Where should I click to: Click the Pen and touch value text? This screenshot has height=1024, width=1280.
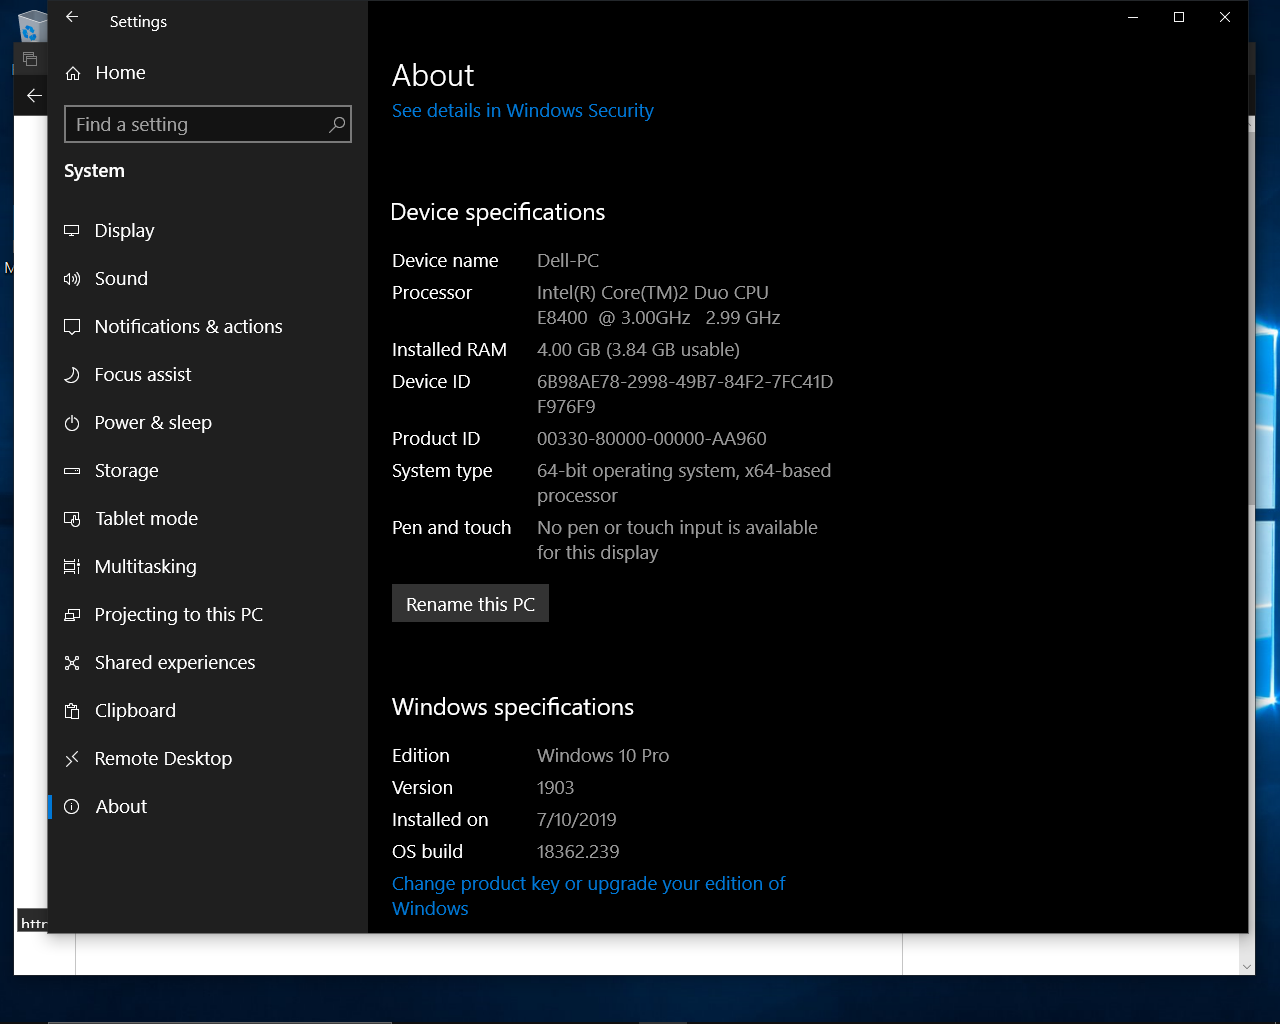tap(677, 540)
